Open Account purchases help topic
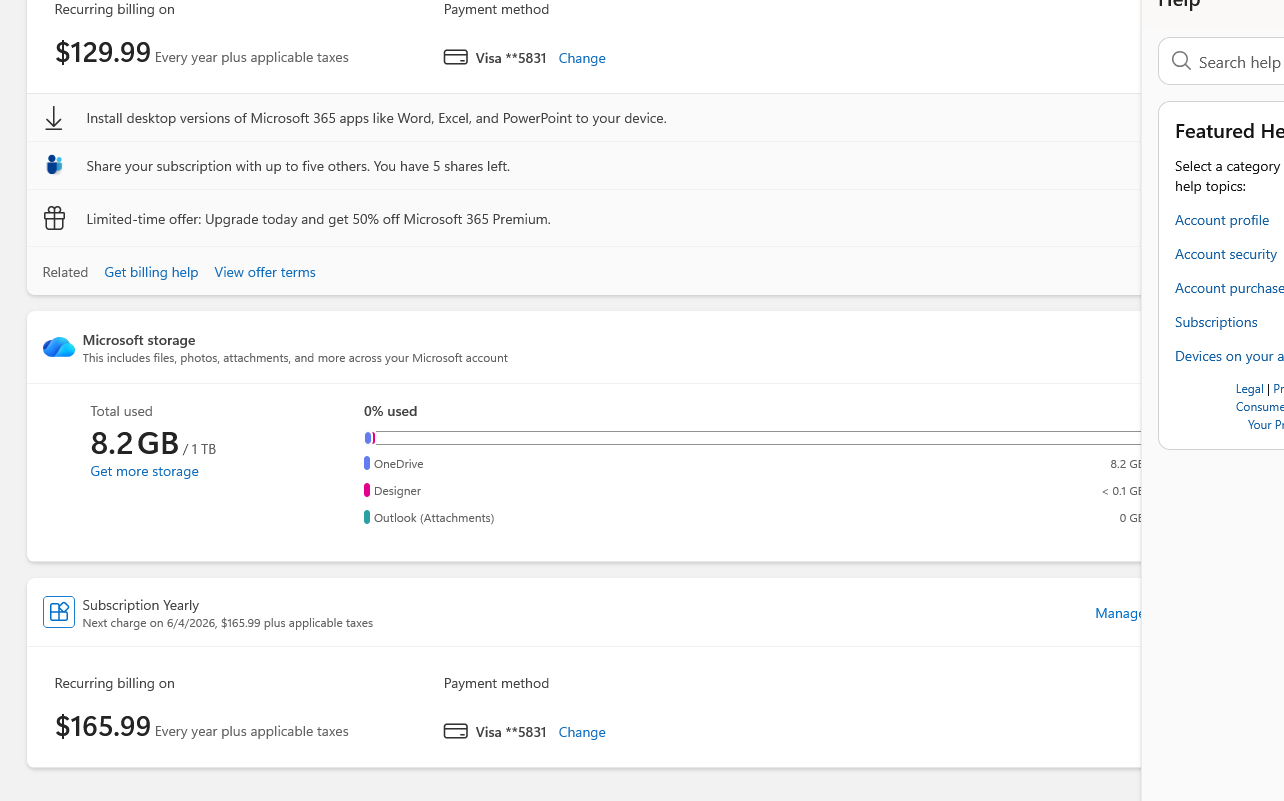 tap(1229, 288)
